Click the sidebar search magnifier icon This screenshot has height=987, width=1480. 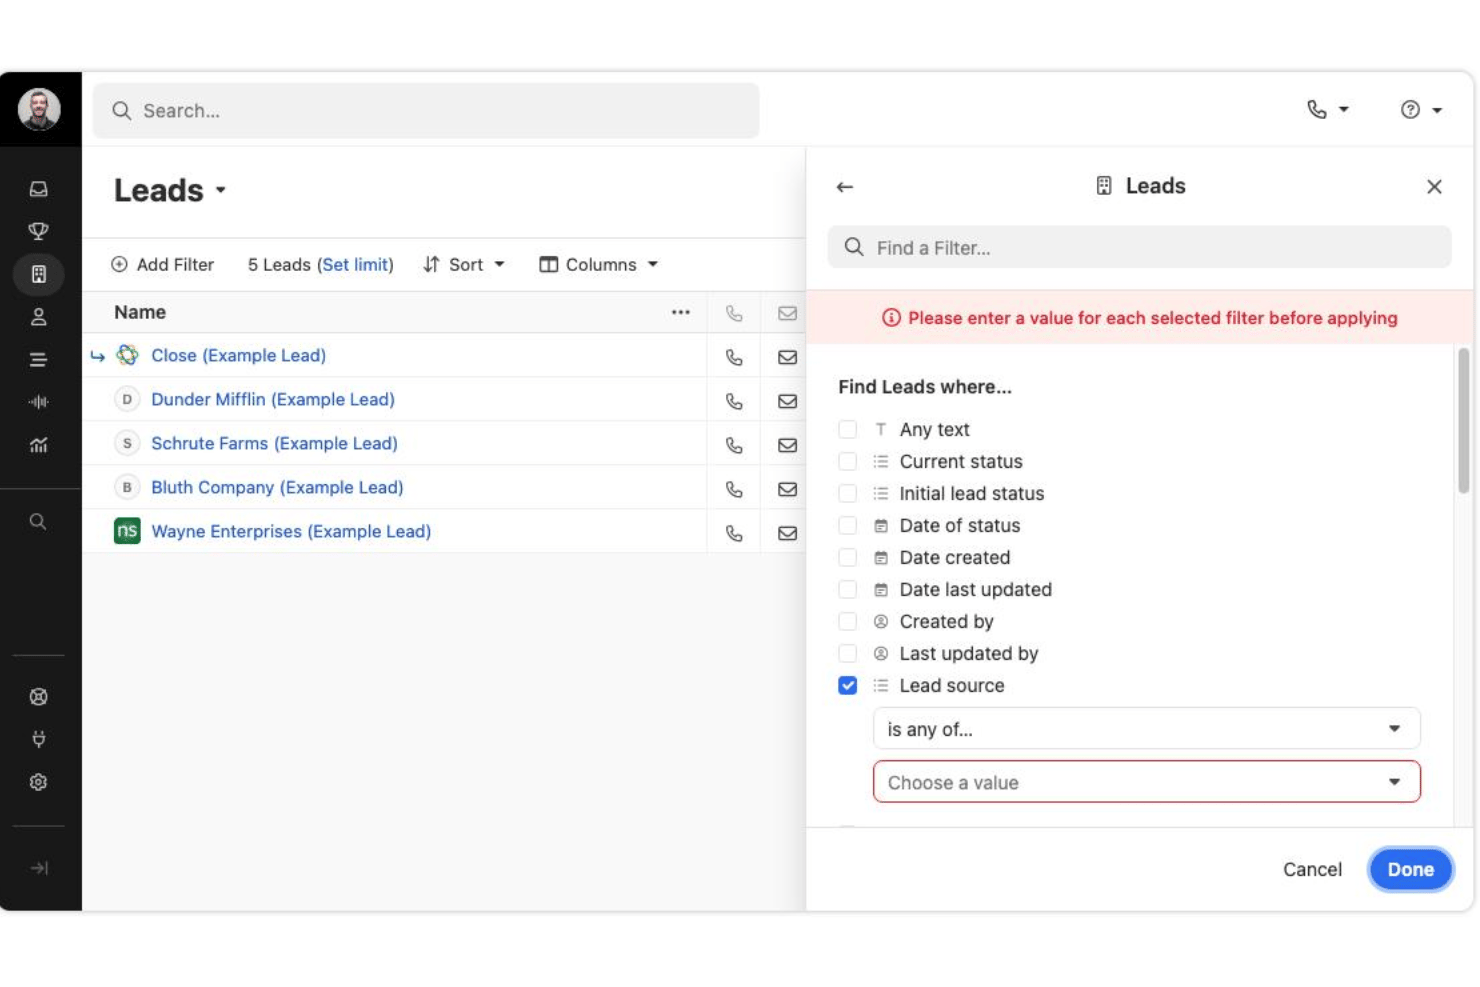pos(38,521)
